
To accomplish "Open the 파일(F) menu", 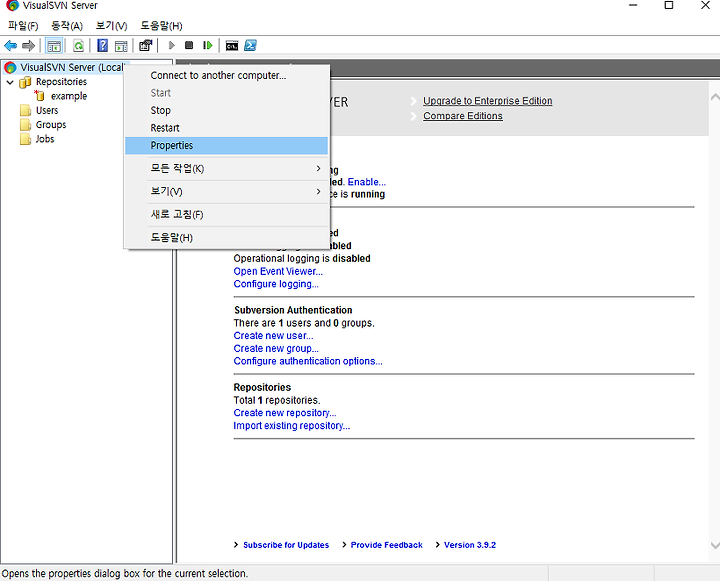I will (23, 26).
